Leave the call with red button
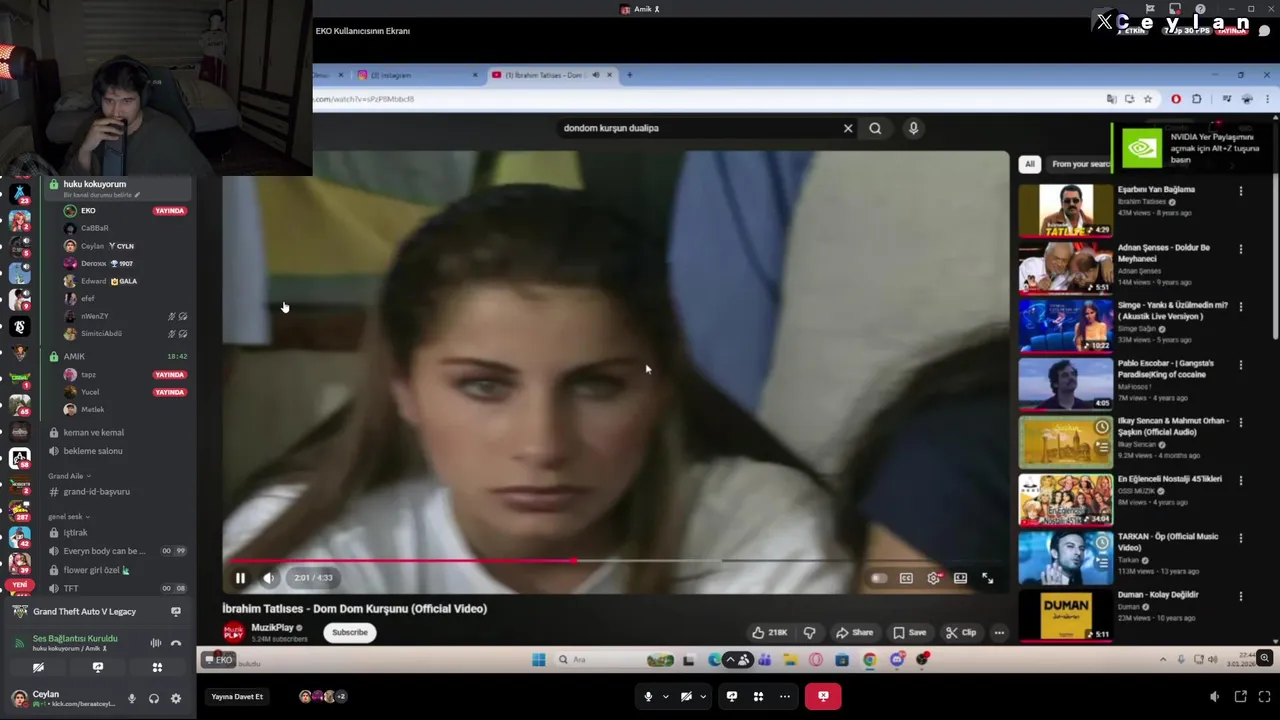This screenshot has height=720, width=1280. tap(823, 696)
